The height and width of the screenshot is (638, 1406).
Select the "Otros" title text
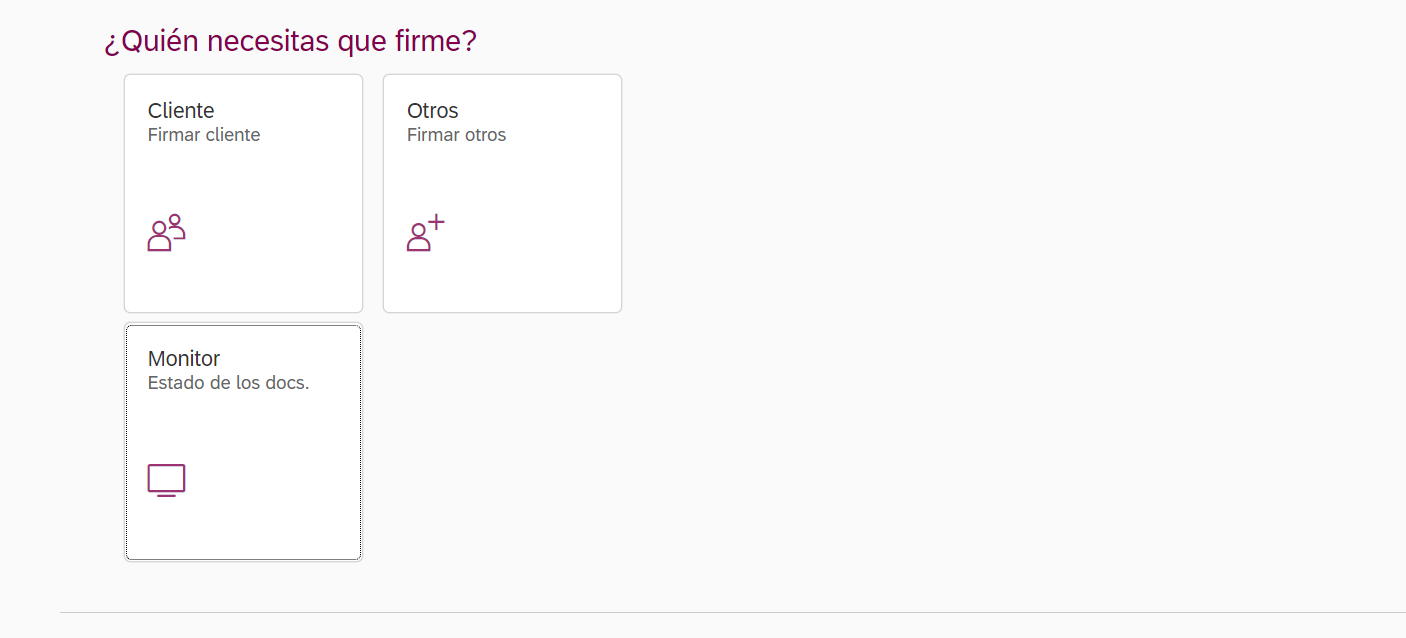[x=433, y=110]
